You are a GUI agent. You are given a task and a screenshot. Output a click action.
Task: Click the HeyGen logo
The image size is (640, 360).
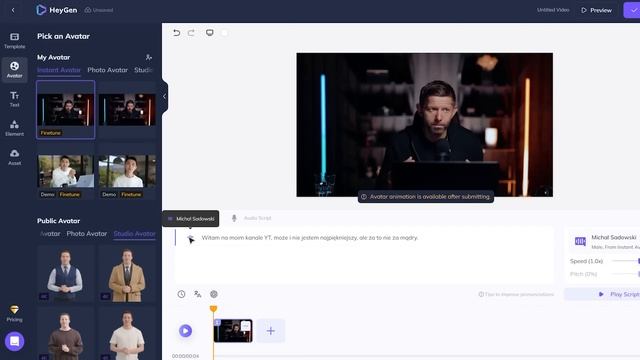coord(57,10)
